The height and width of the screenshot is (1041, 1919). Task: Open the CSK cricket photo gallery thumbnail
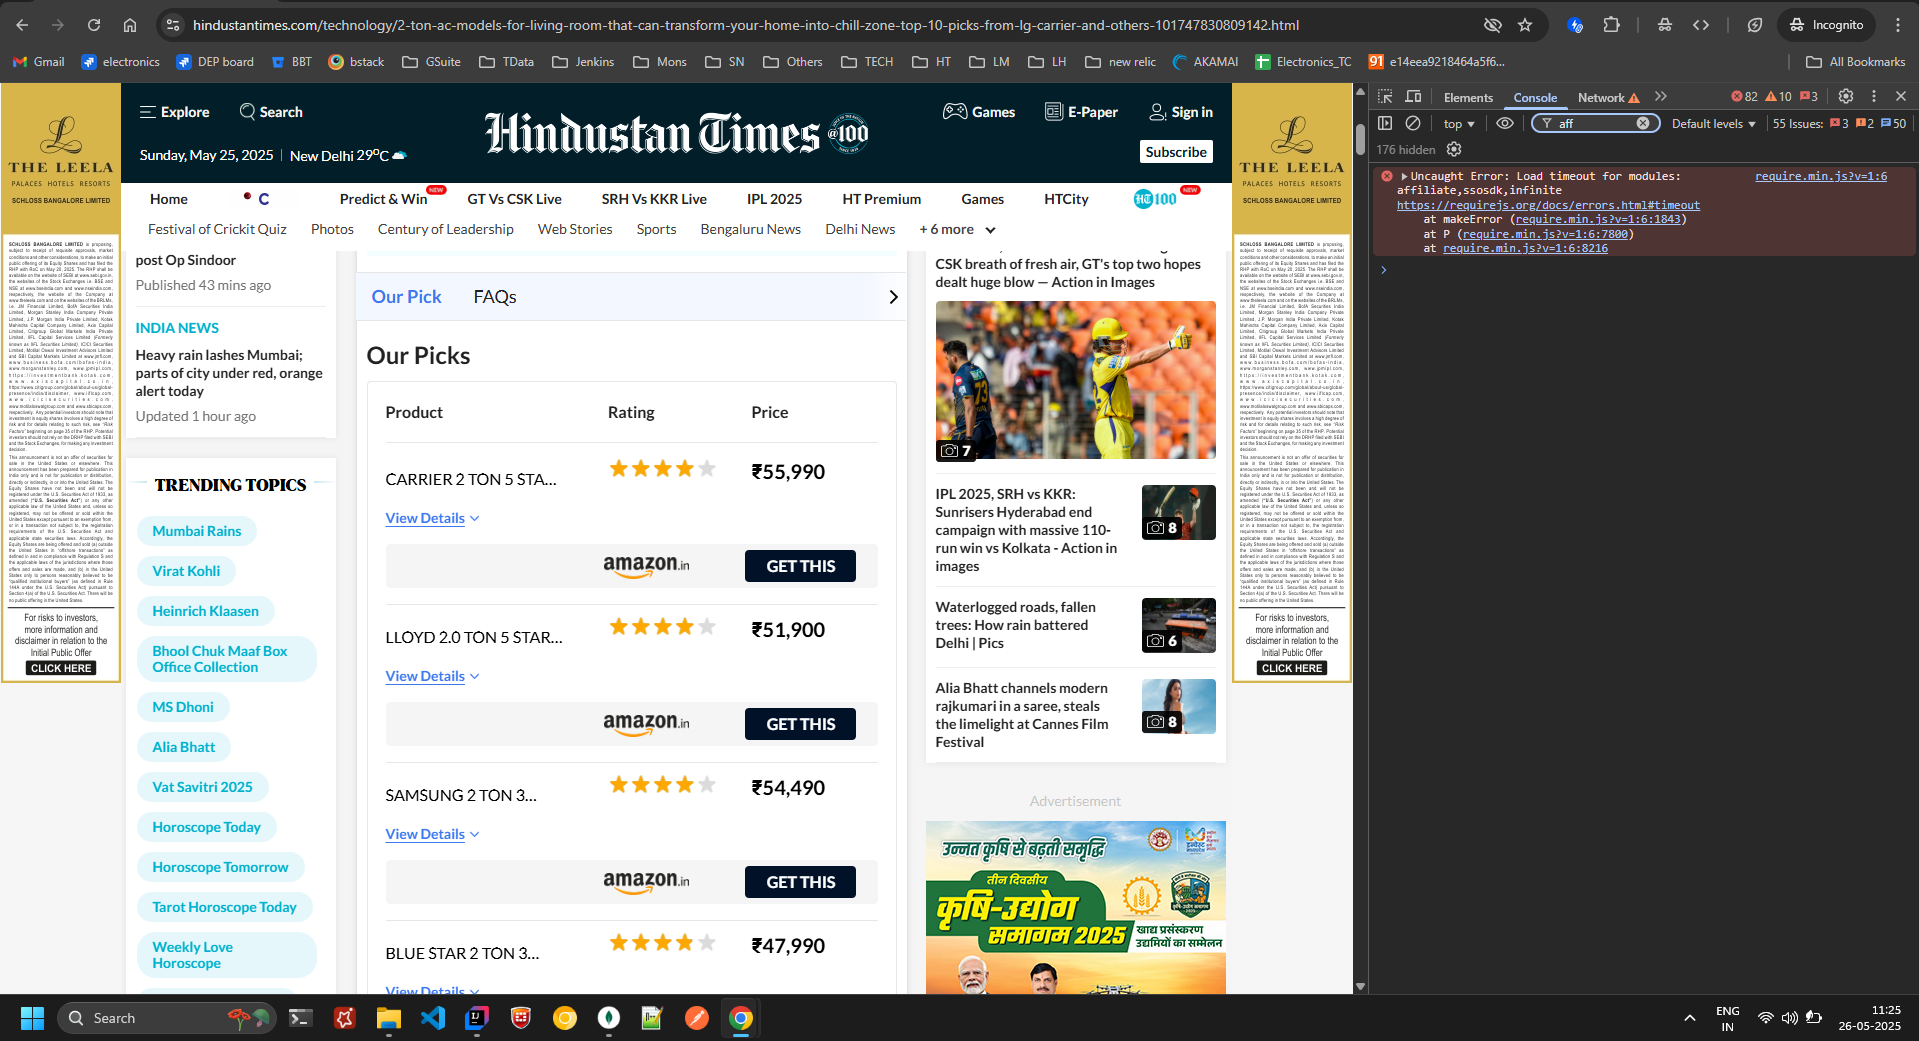coord(1075,380)
